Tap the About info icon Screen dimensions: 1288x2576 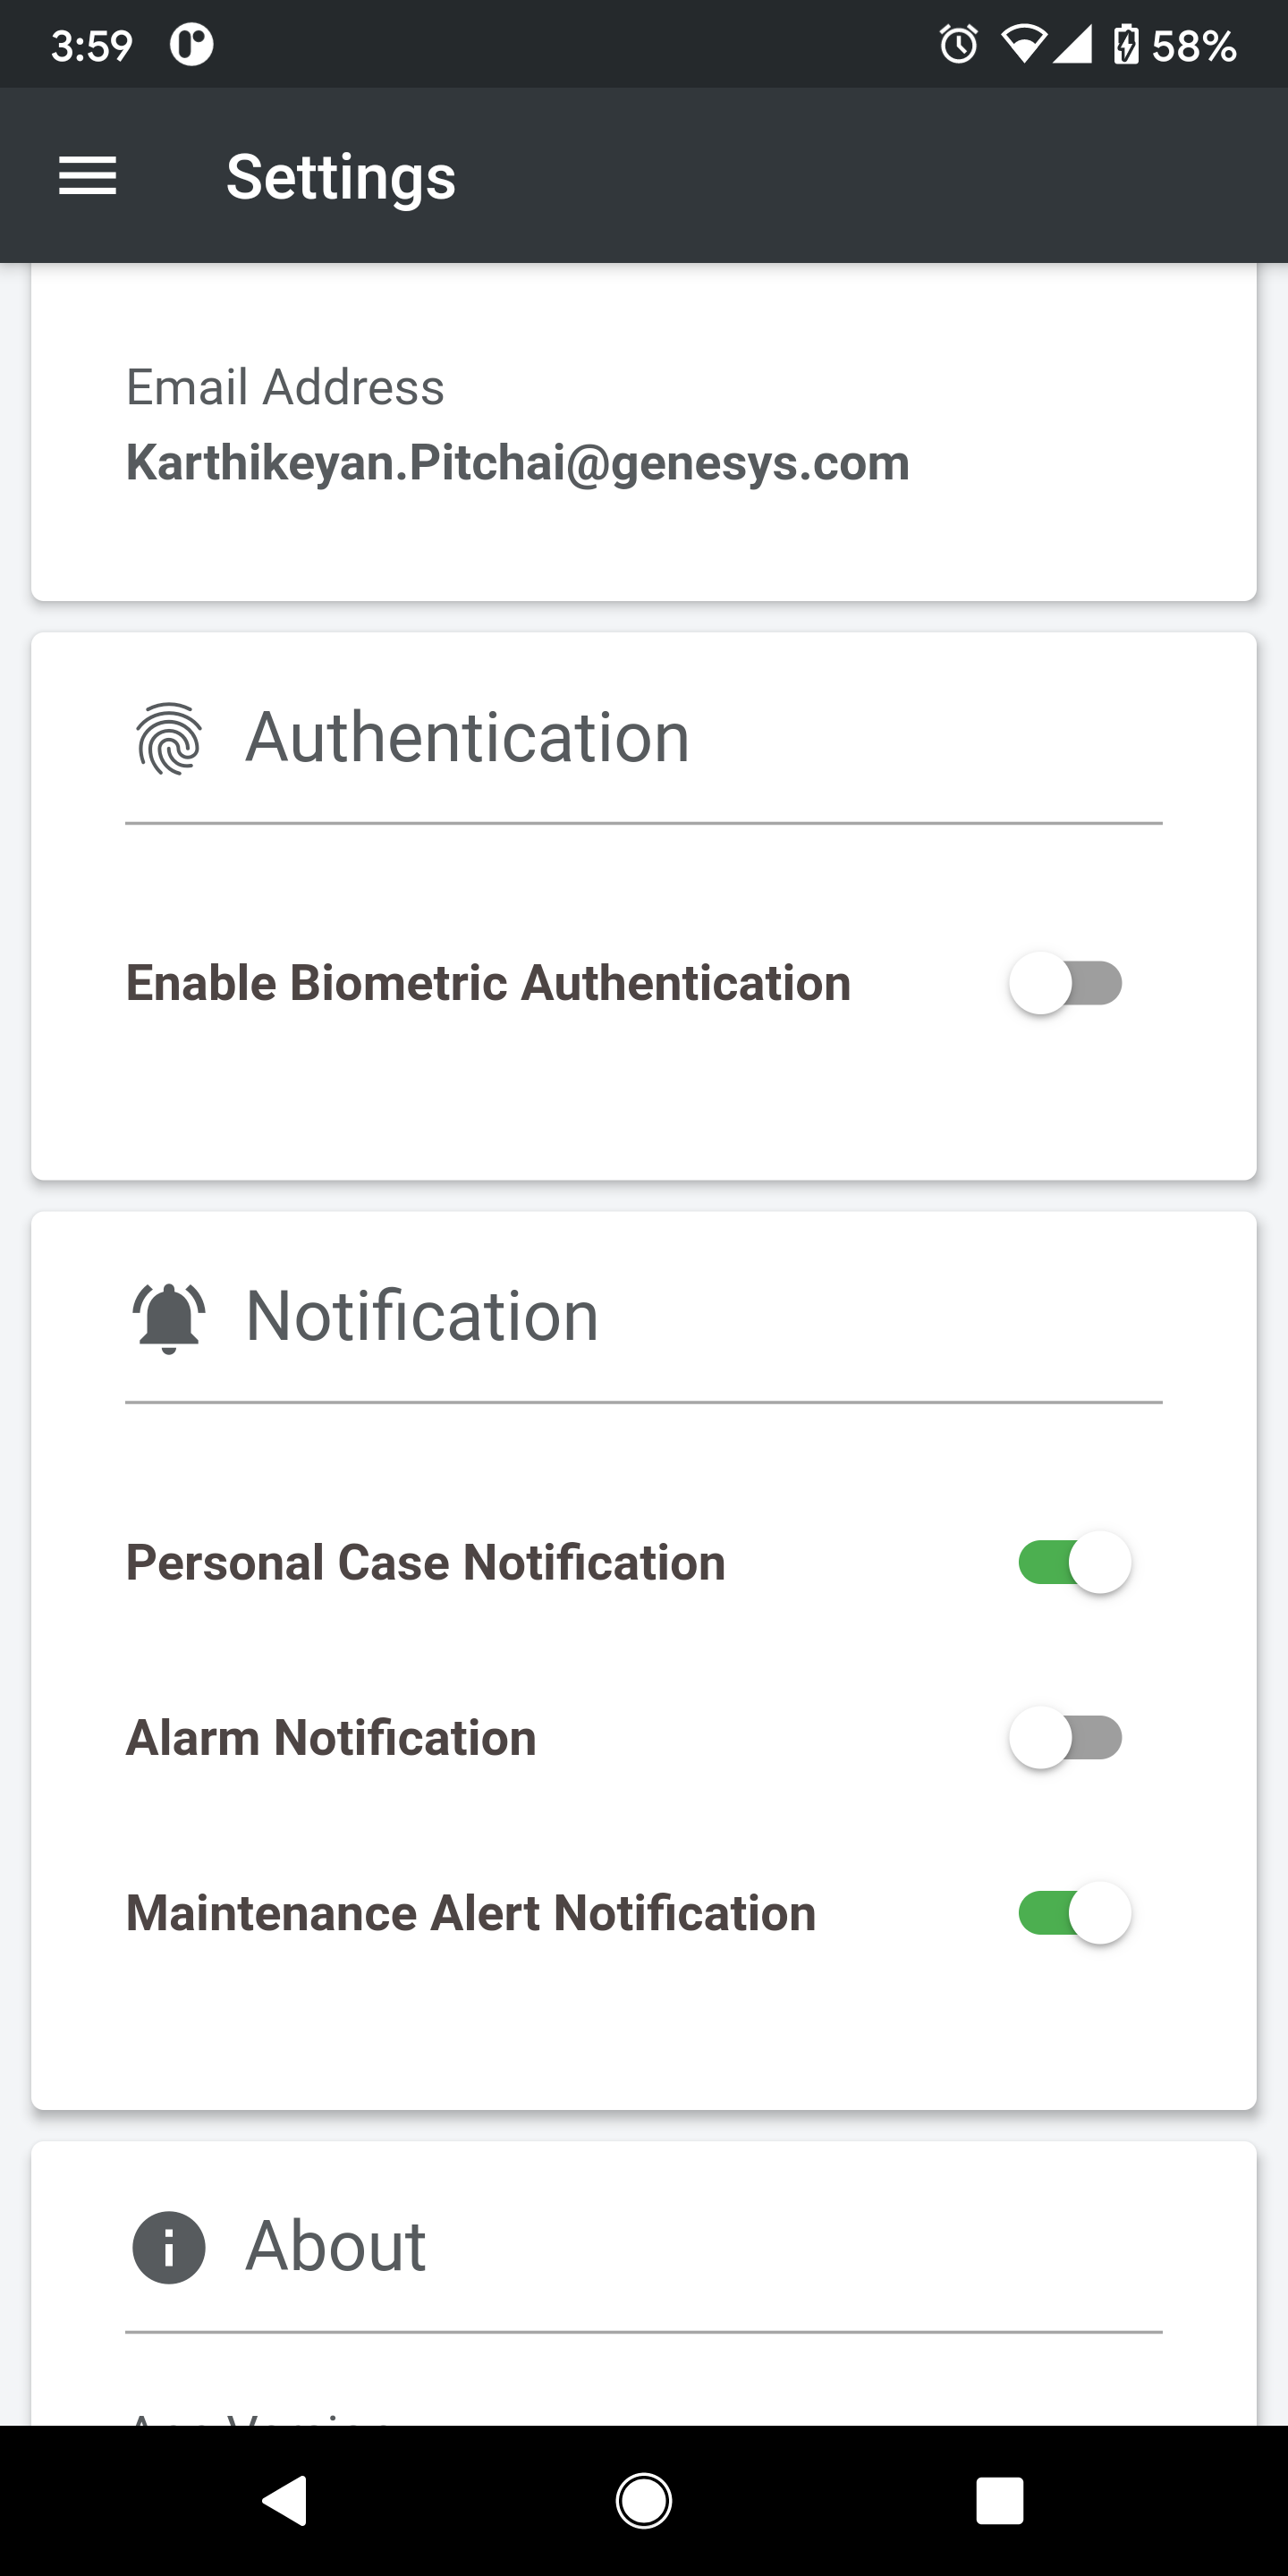pyautogui.click(x=169, y=2247)
